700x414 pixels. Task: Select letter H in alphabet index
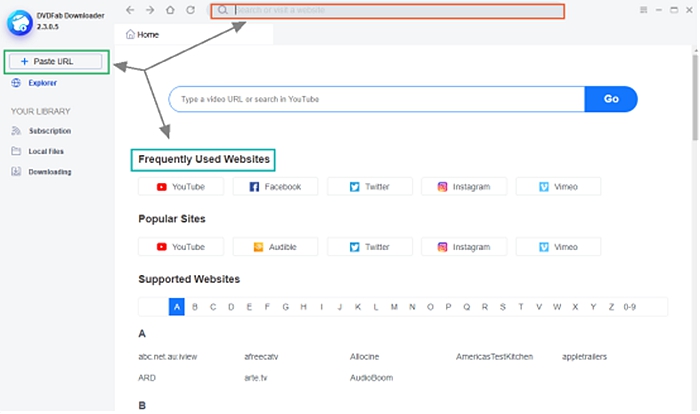[304, 307]
